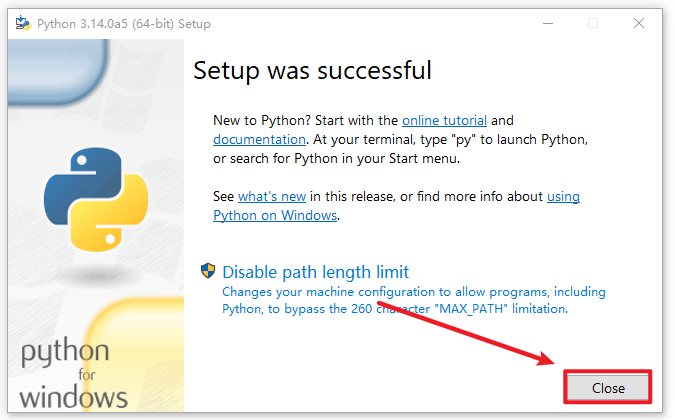Image resolution: width=675 pixels, height=420 pixels.
Task: Open the "Python on Windows" link
Action: 276,215
